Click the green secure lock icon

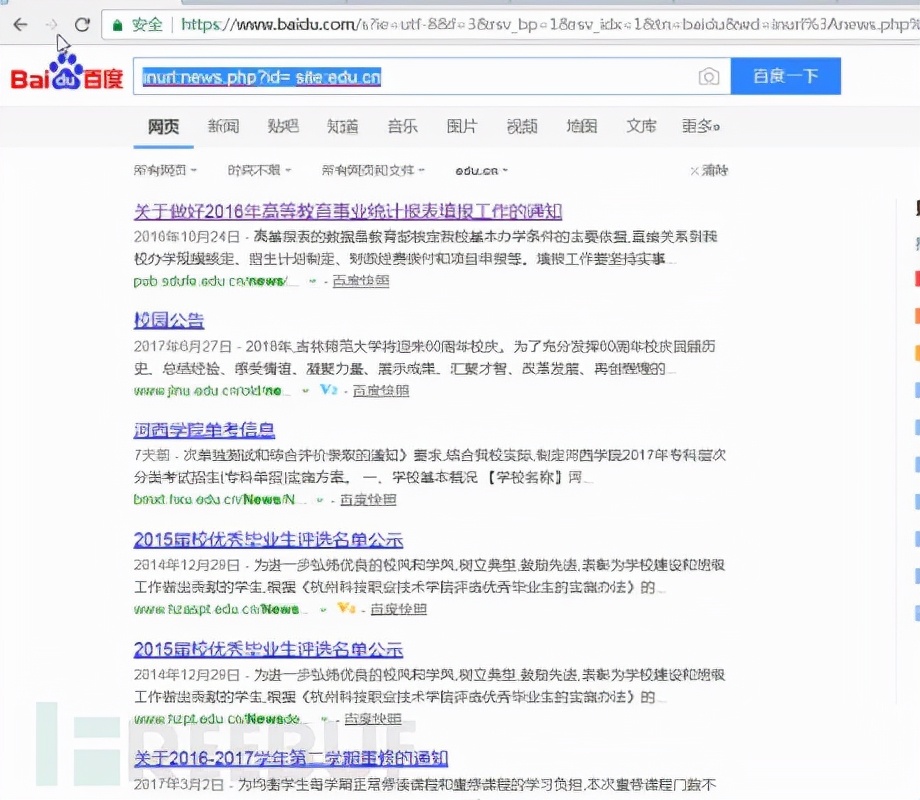click(117, 25)
